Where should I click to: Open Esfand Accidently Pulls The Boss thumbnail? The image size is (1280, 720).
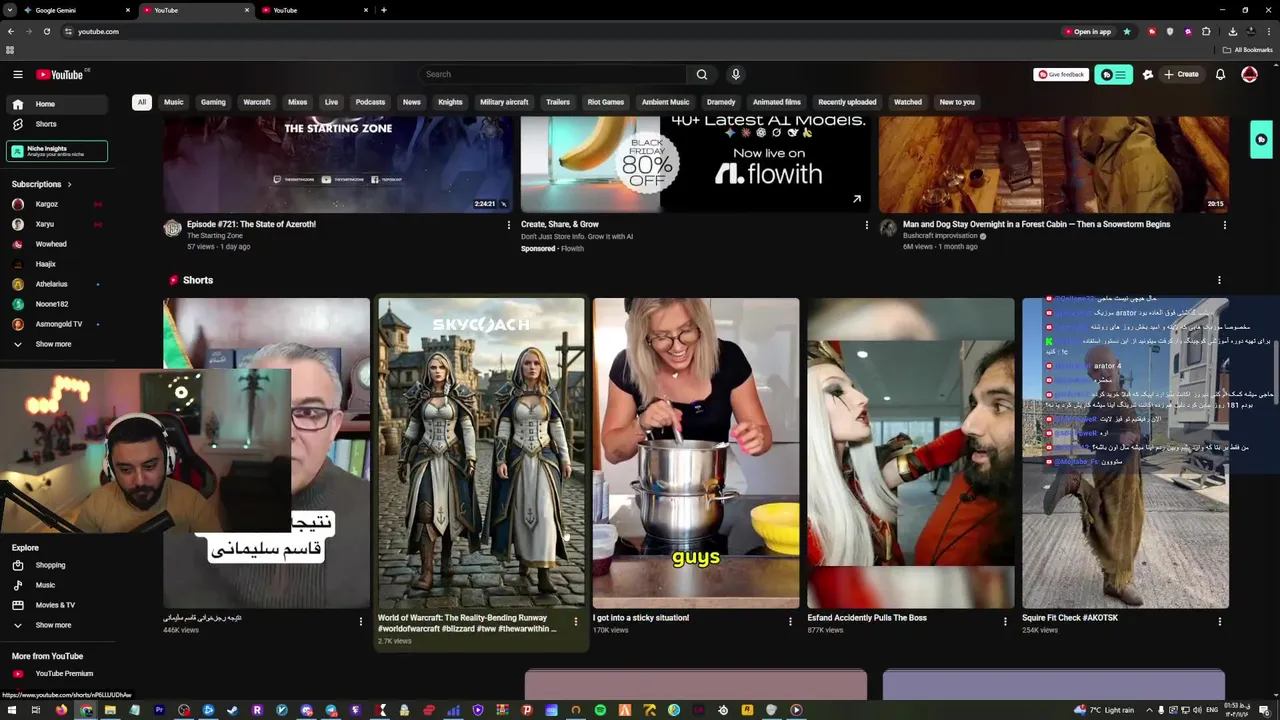coord(911,452)
